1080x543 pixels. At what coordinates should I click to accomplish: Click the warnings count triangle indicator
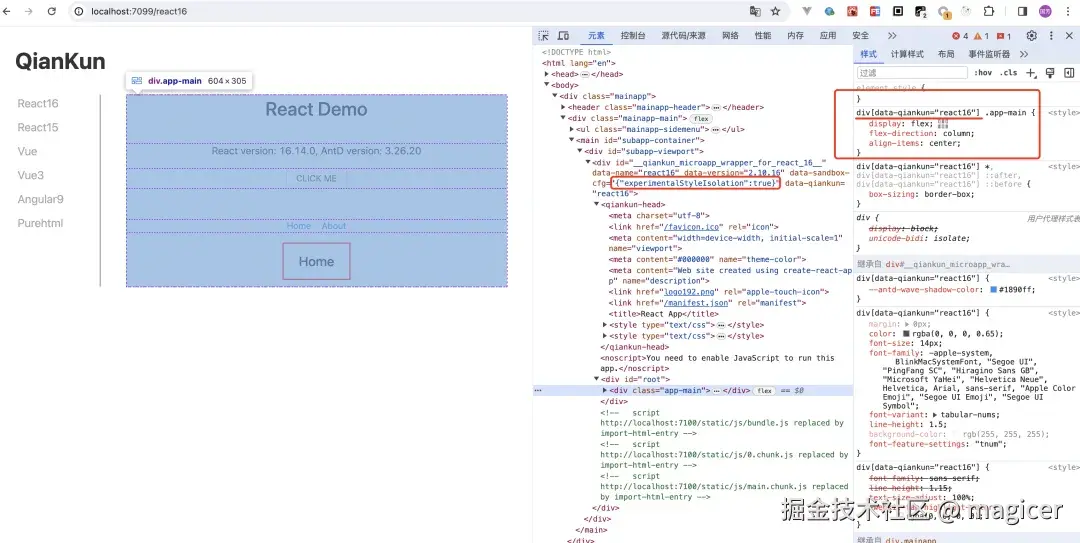pyautogui.click(x=982, y=36)
